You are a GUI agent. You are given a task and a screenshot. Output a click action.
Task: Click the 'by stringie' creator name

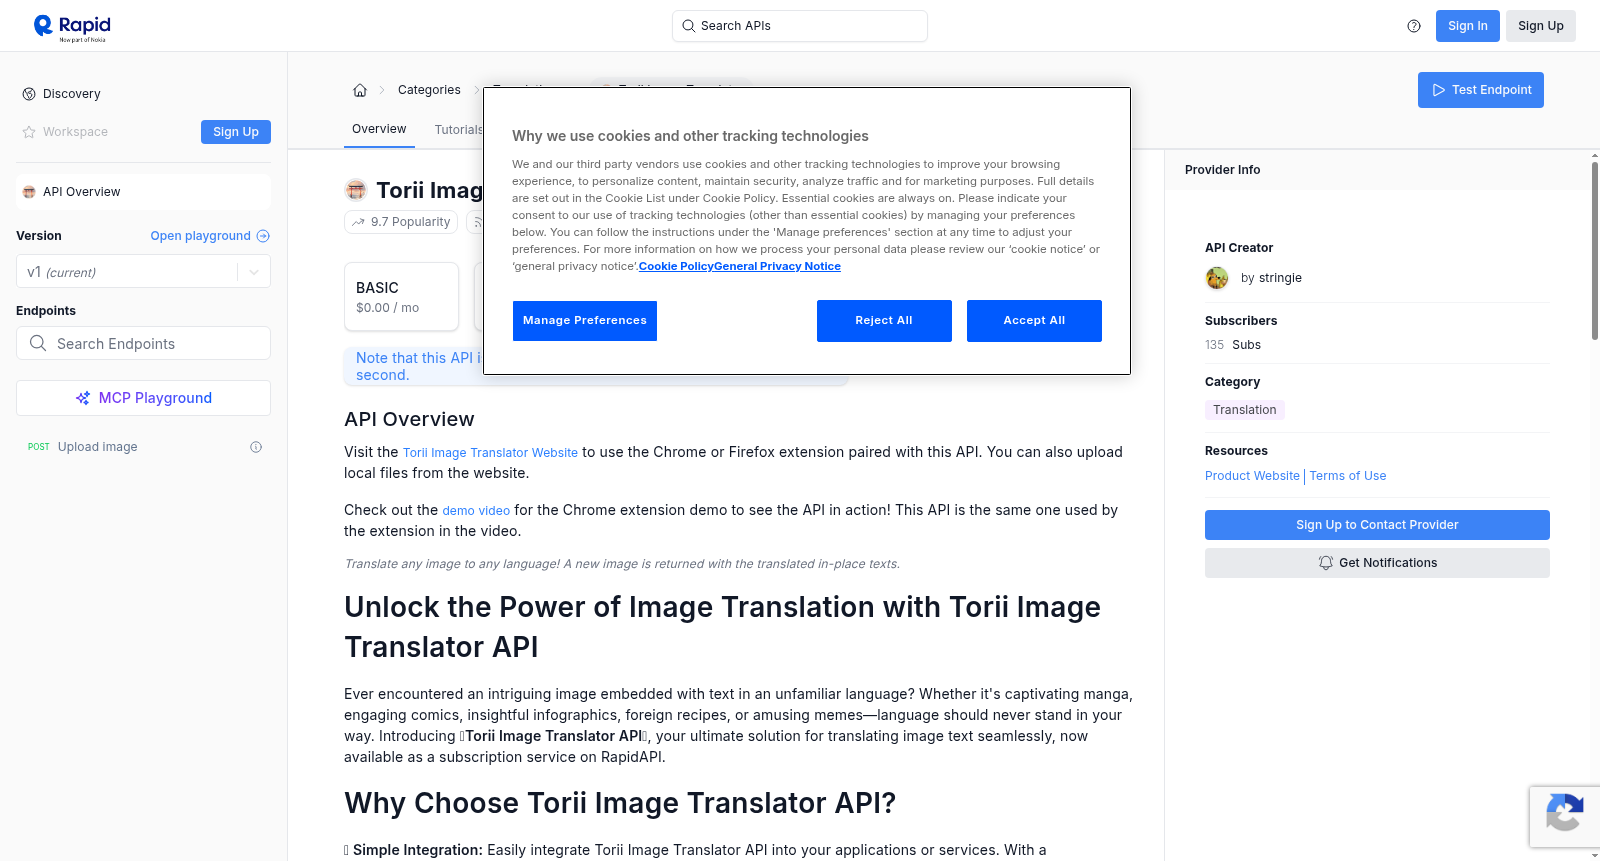pyautogui.click(x=1271, y=278)
